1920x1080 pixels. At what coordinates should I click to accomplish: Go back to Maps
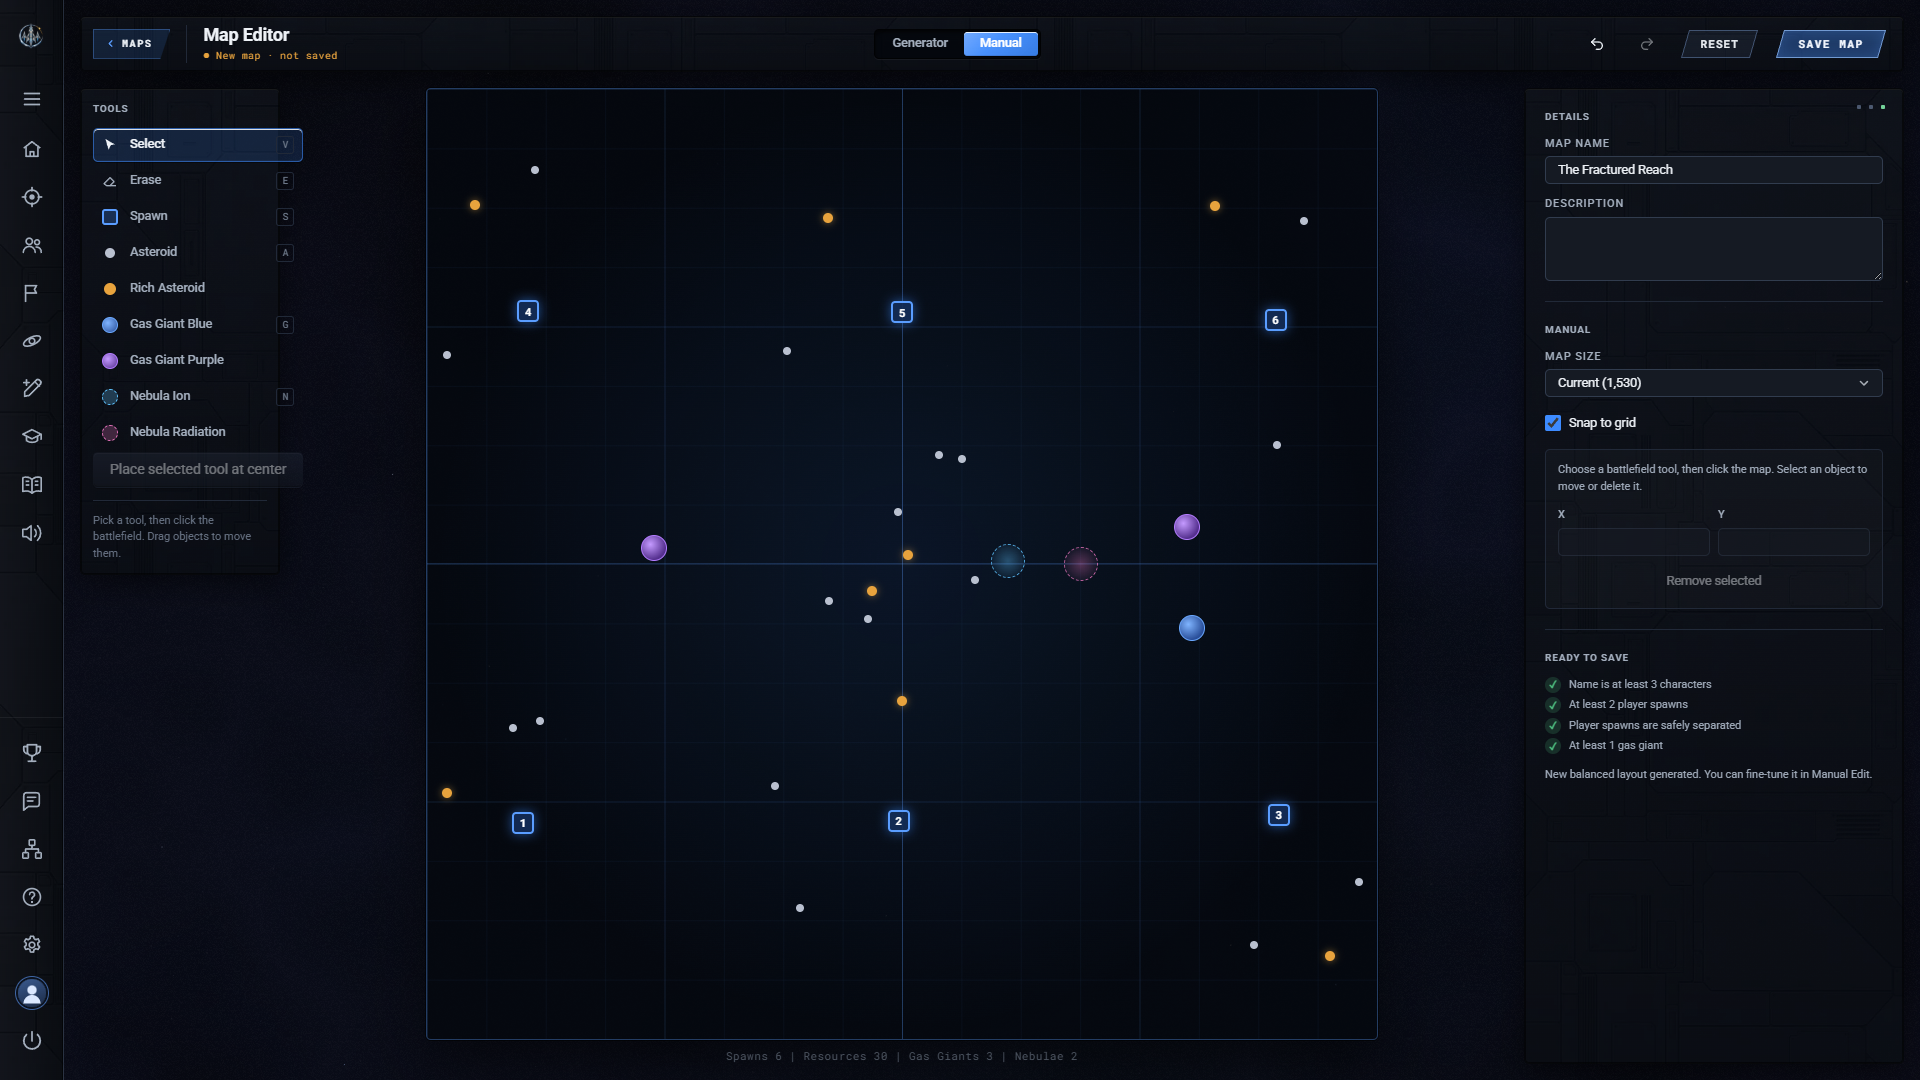(131, 44)
